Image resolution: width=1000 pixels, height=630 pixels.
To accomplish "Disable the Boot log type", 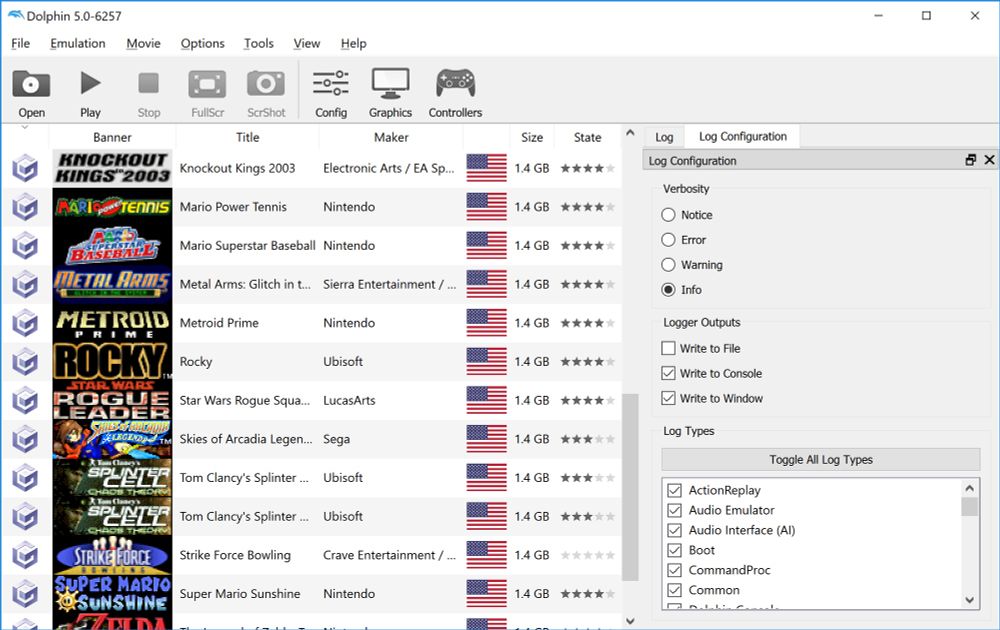I will pos(674,550).
